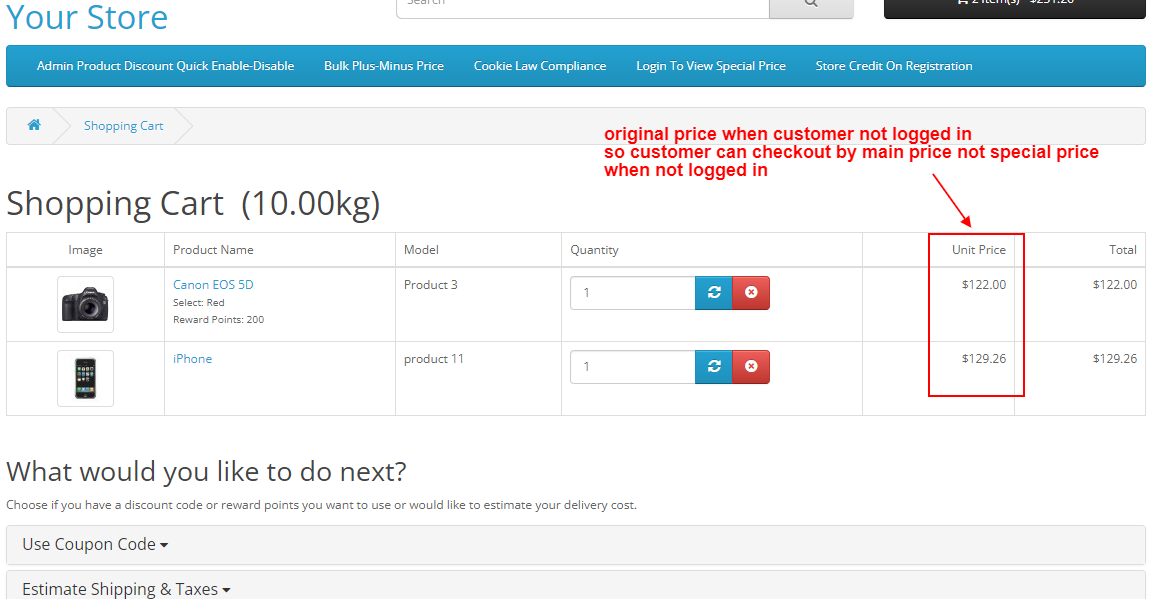Click the home icon in the breadcrumb
This screenshot has height=599, width=1153.
33,125
